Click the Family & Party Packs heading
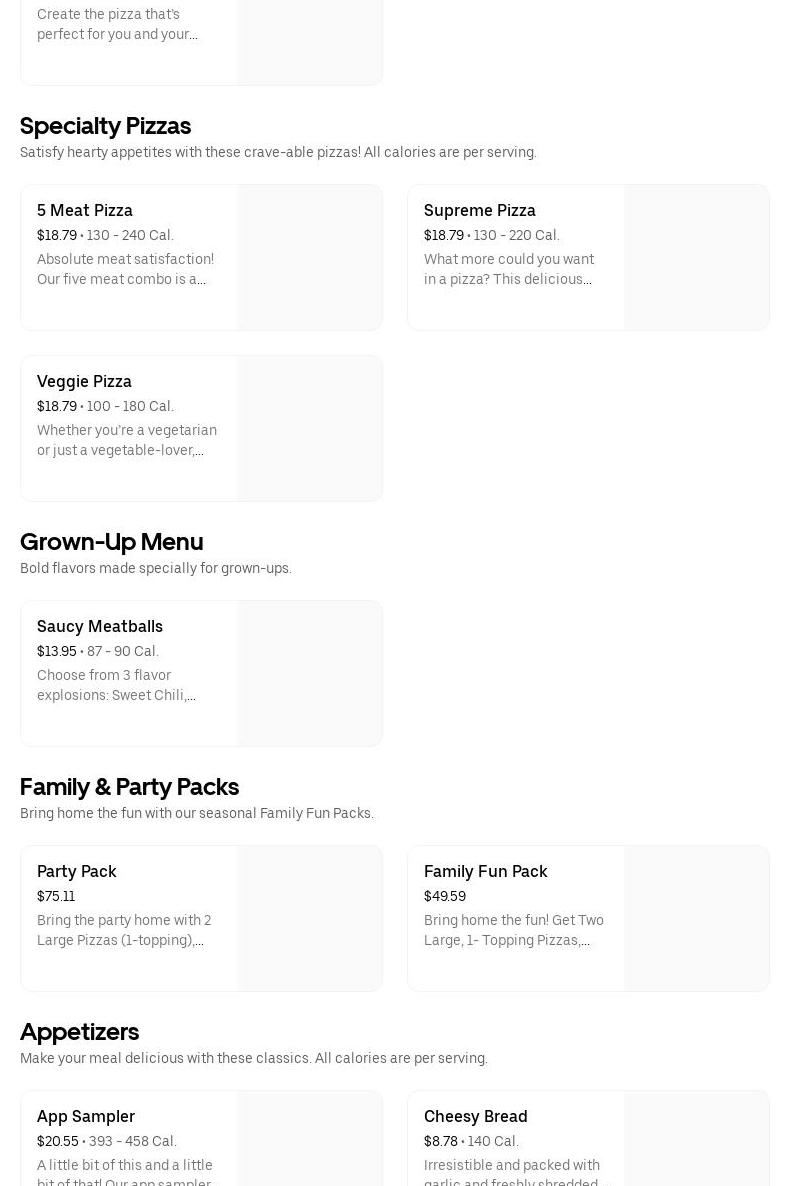This screenshot has height=1186, width=804. (x=129, y=787)
